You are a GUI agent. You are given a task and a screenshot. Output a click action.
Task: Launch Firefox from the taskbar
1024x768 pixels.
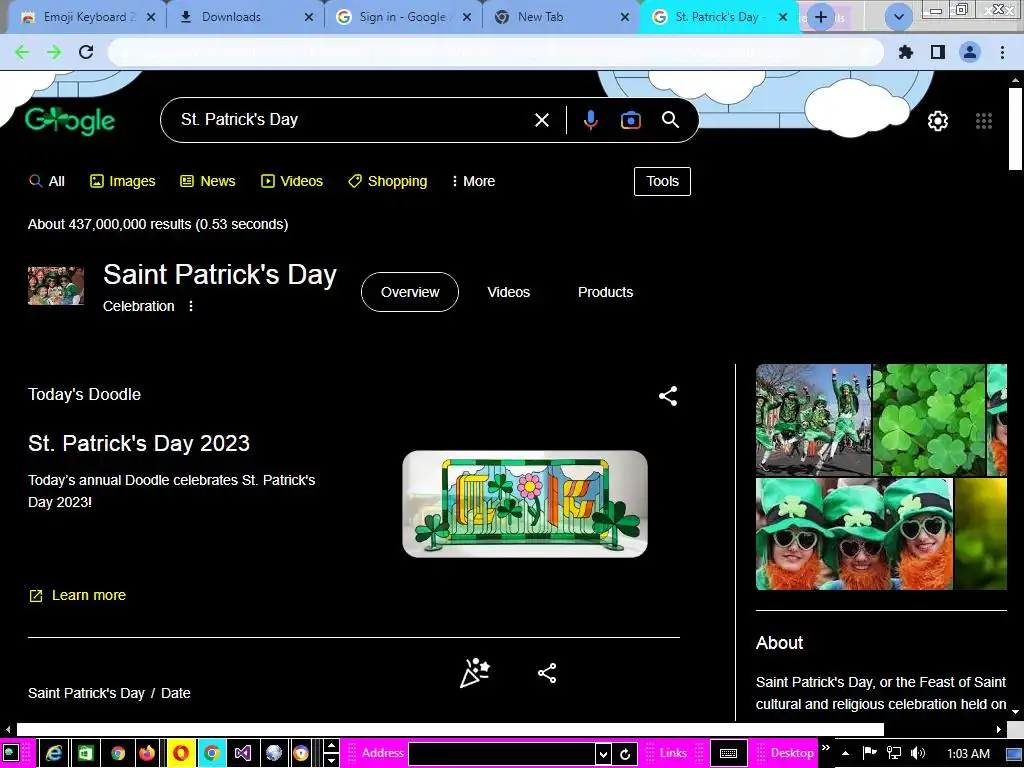pos(148,753)
